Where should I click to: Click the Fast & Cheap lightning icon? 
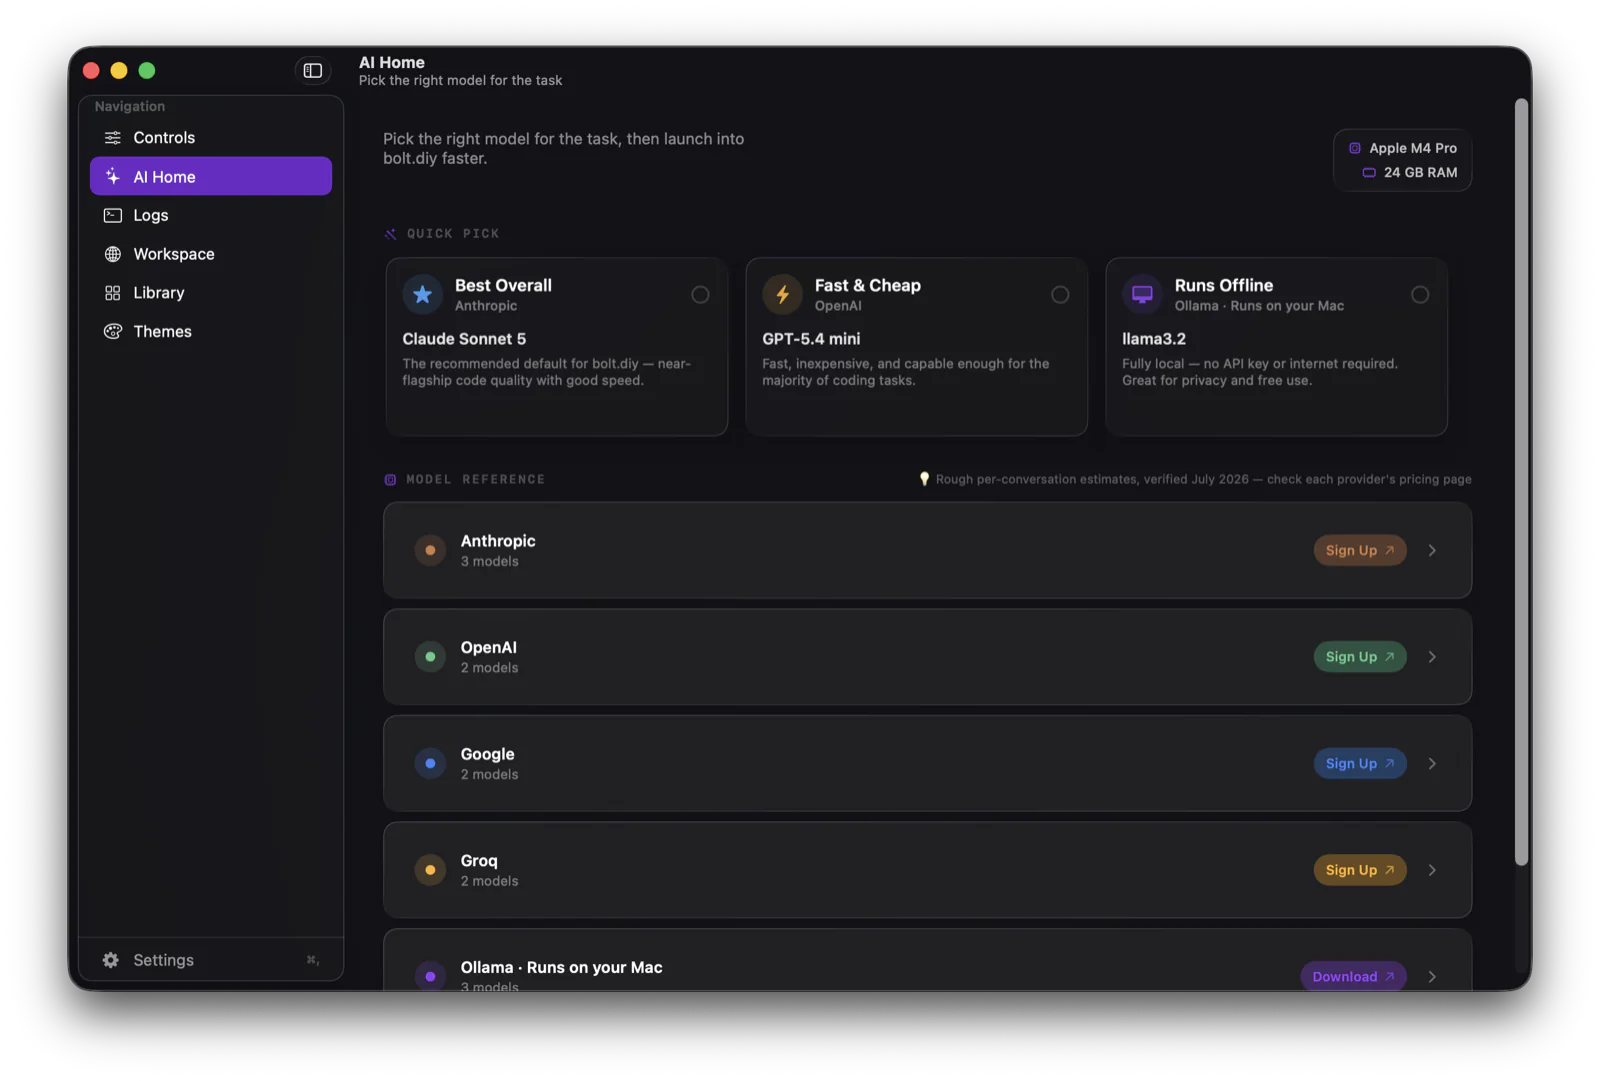pos(782,294)
